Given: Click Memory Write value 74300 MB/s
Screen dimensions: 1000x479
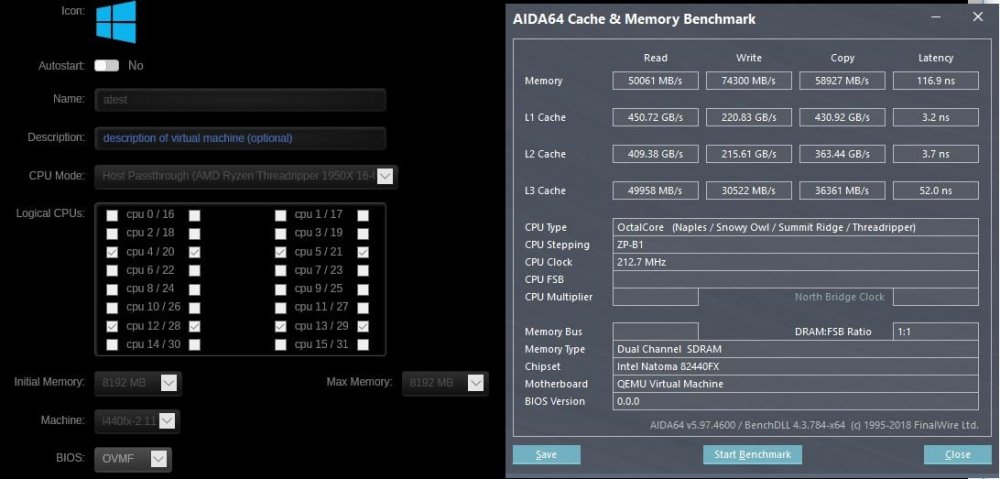Looking at the screenshot, I should click(749, 81).
